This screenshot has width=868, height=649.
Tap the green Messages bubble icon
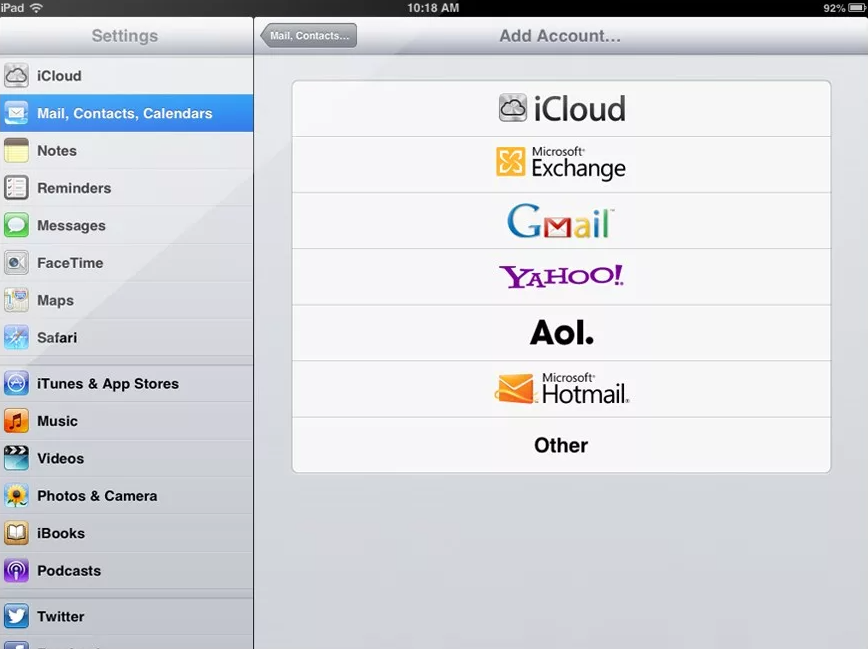point(16,225)
